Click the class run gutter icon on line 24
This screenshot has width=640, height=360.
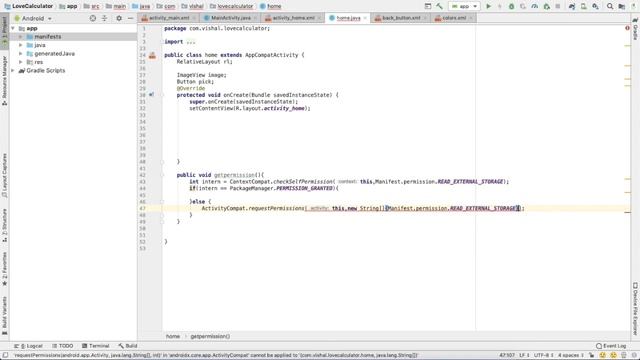[152, 56]
